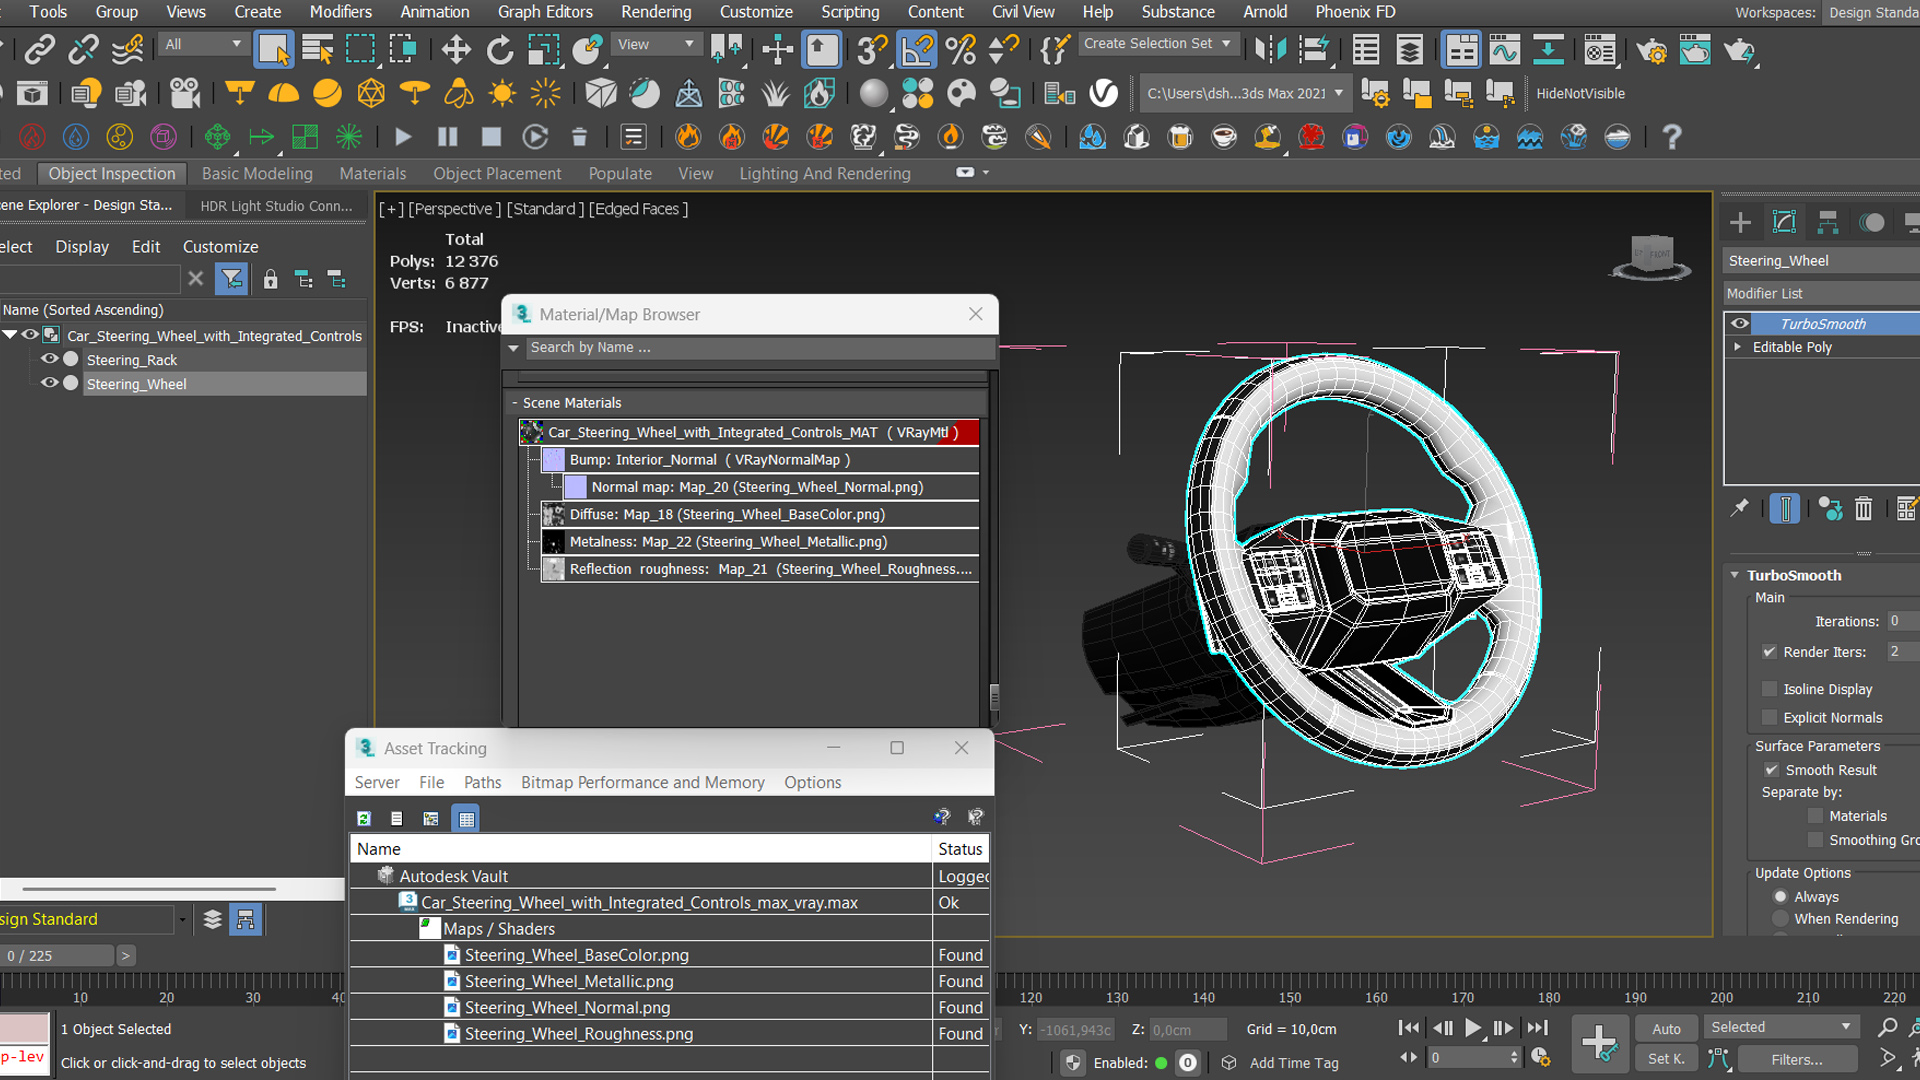The width and height of the screenshot is (1920, 1080).
Task: Open the Rendering menu
Action: (x=656, y=12)
